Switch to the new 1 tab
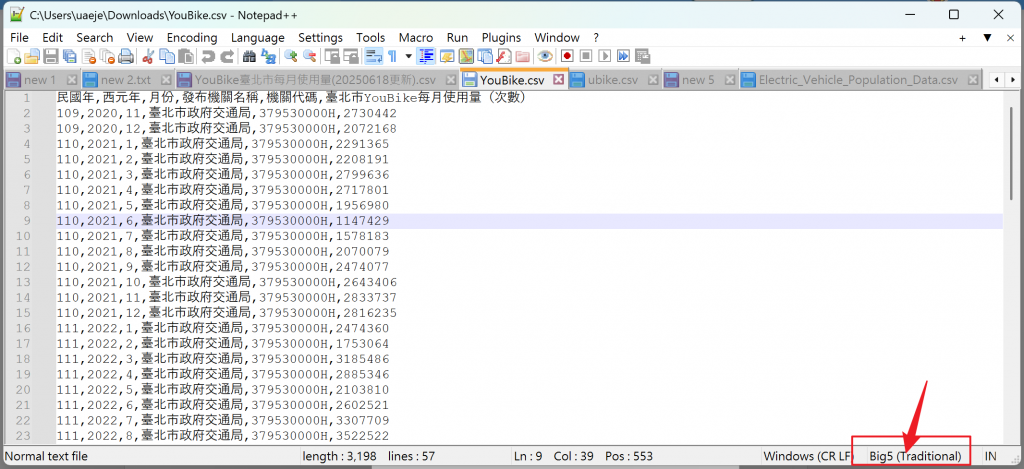1024x469 pixels. (x=40, y=80)
